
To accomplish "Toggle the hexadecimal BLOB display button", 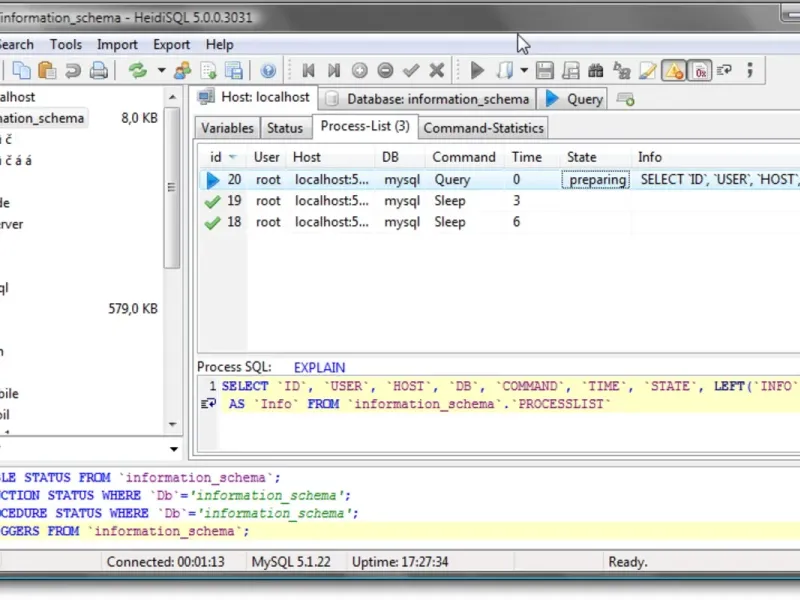I will (x=700, y=70).
